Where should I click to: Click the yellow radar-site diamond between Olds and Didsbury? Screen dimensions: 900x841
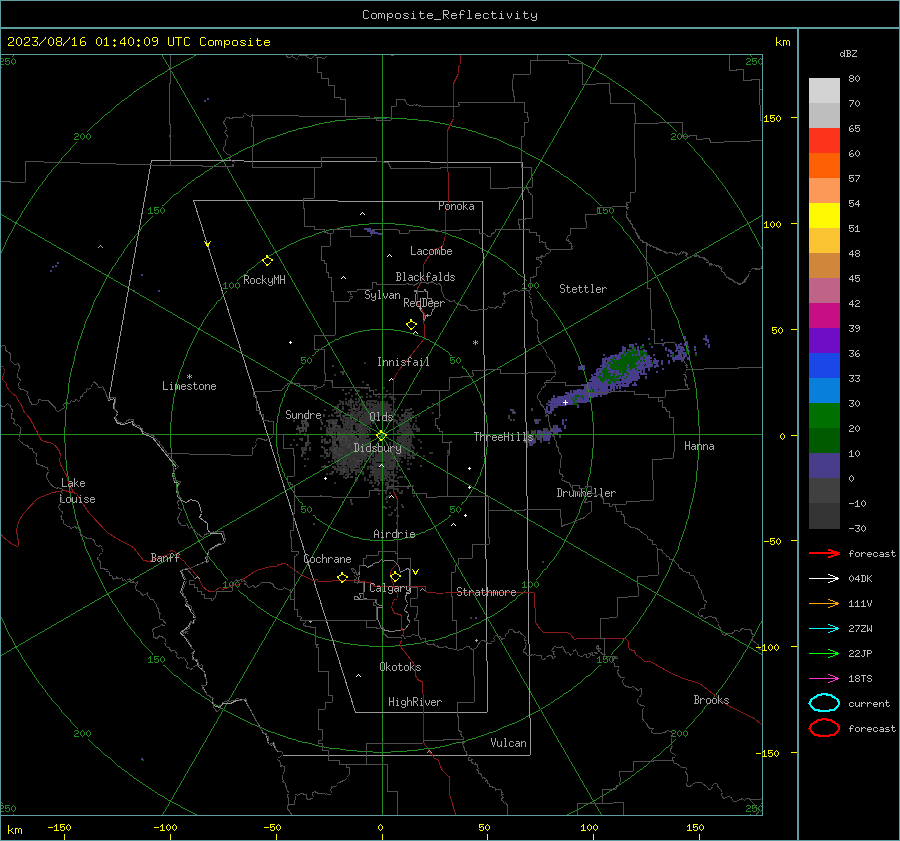pos(382,435)
